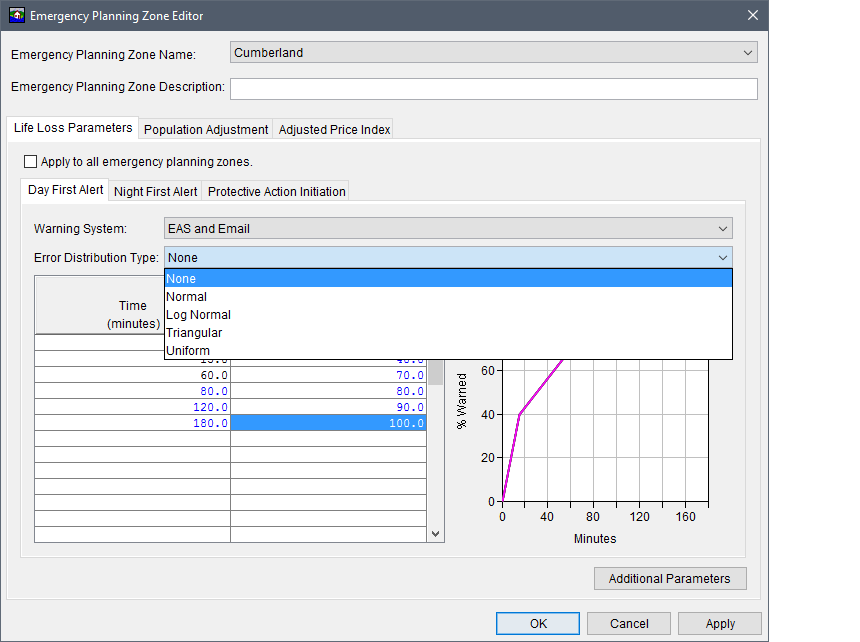Image resolution: width=860 pixels, height=642 pixels.
Task: Click the Emergency Planning Zone Editor title icon
Action: (x=17, y=15)
